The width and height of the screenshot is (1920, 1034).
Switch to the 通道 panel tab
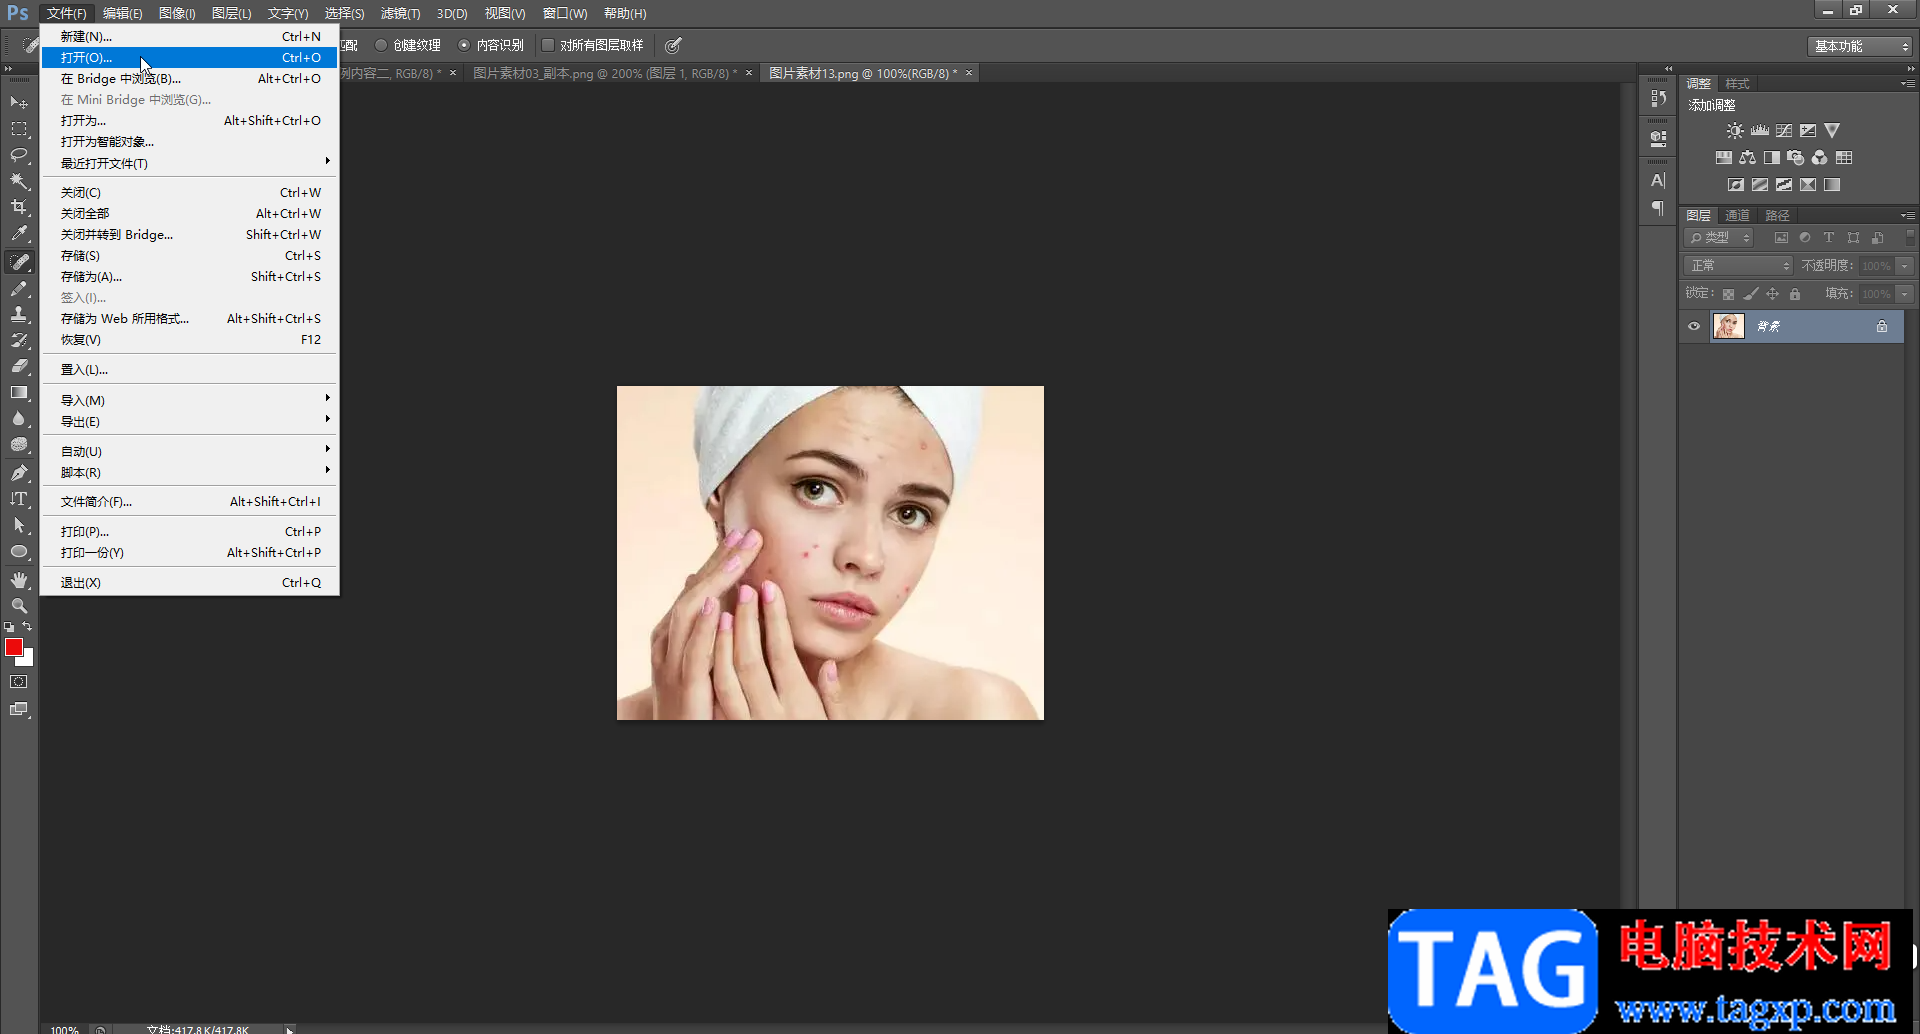[1737, 215]
